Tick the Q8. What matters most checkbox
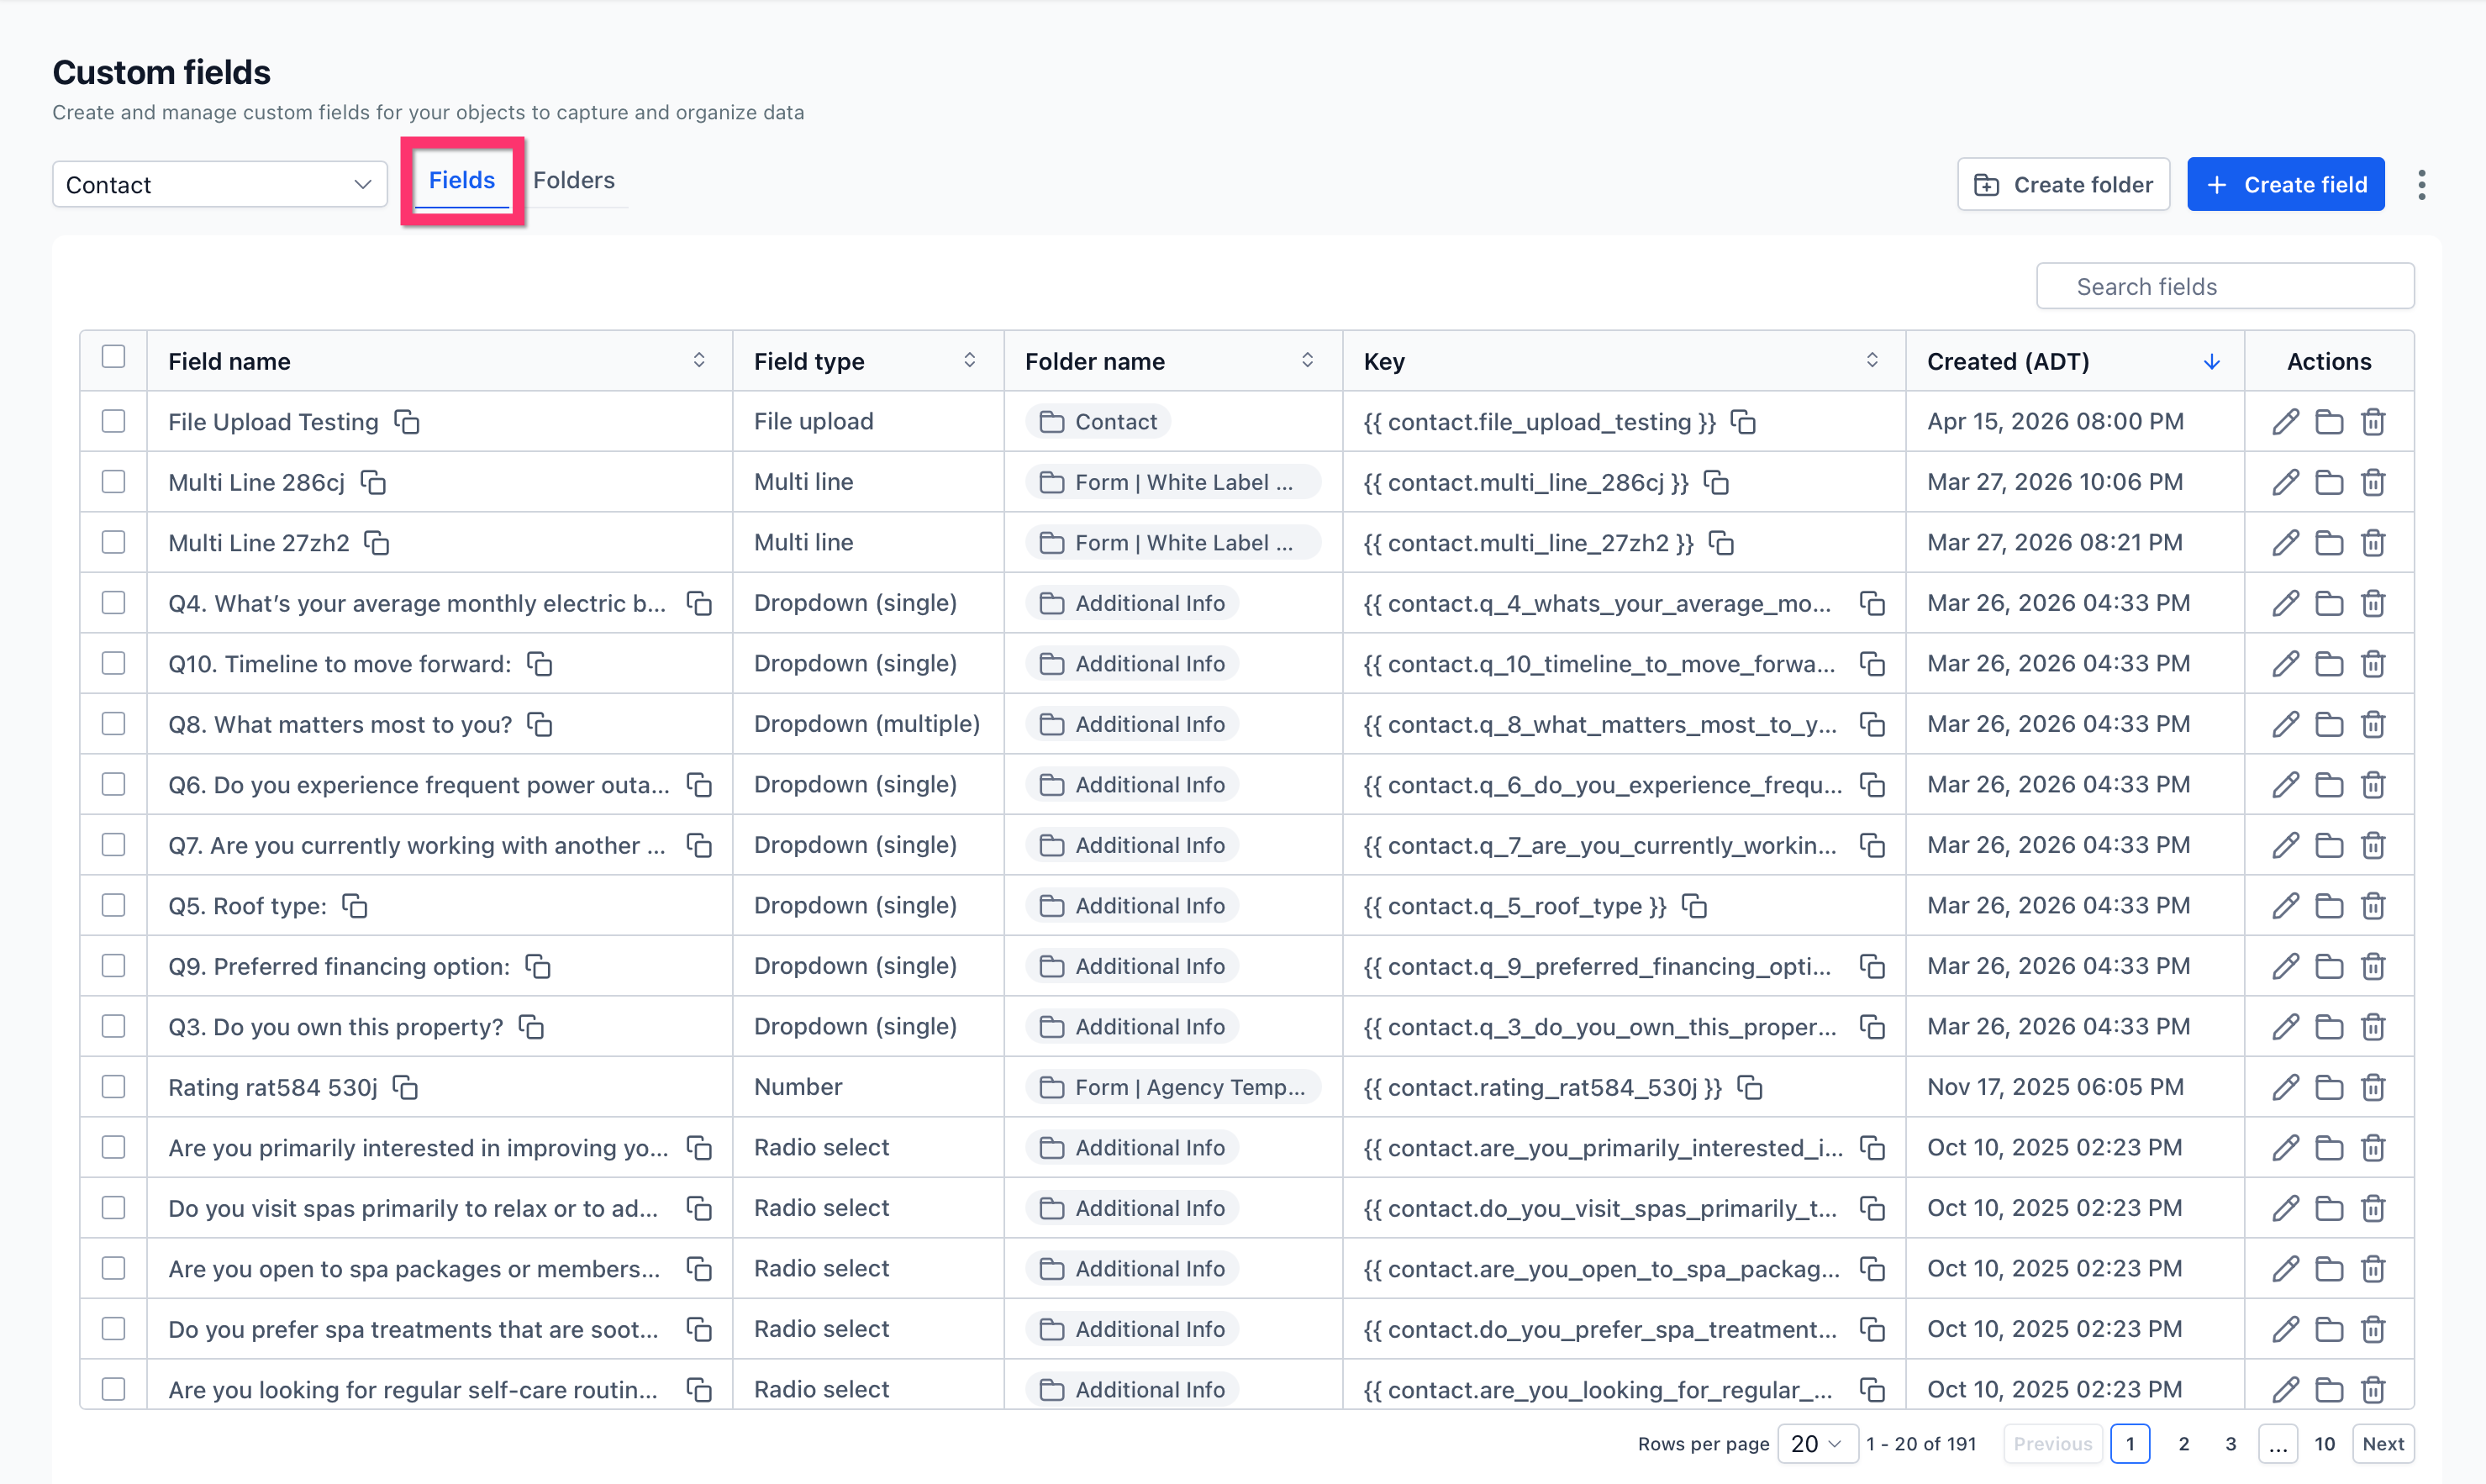This screenshot has height=1484, width=2486. pyautogui.click(x=113, y=723)
